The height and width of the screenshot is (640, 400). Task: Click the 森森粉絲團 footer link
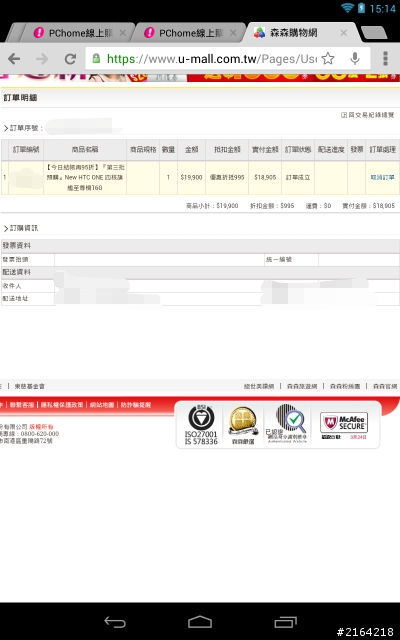tap(345, 386)
